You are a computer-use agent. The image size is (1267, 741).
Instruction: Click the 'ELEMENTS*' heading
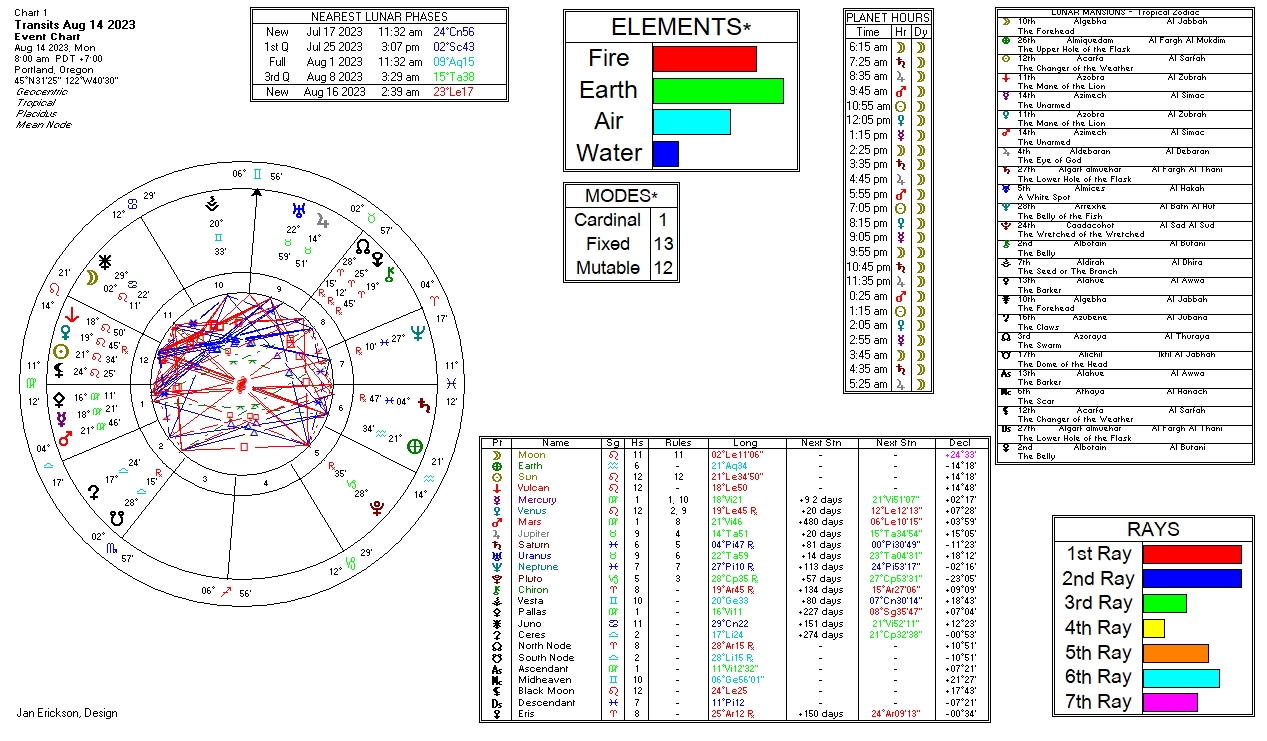click(681, 27)
